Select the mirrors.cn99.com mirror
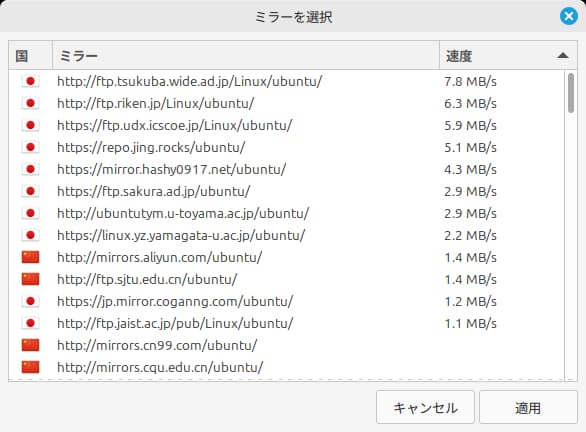586x432 pixels. tap(286, 346)
